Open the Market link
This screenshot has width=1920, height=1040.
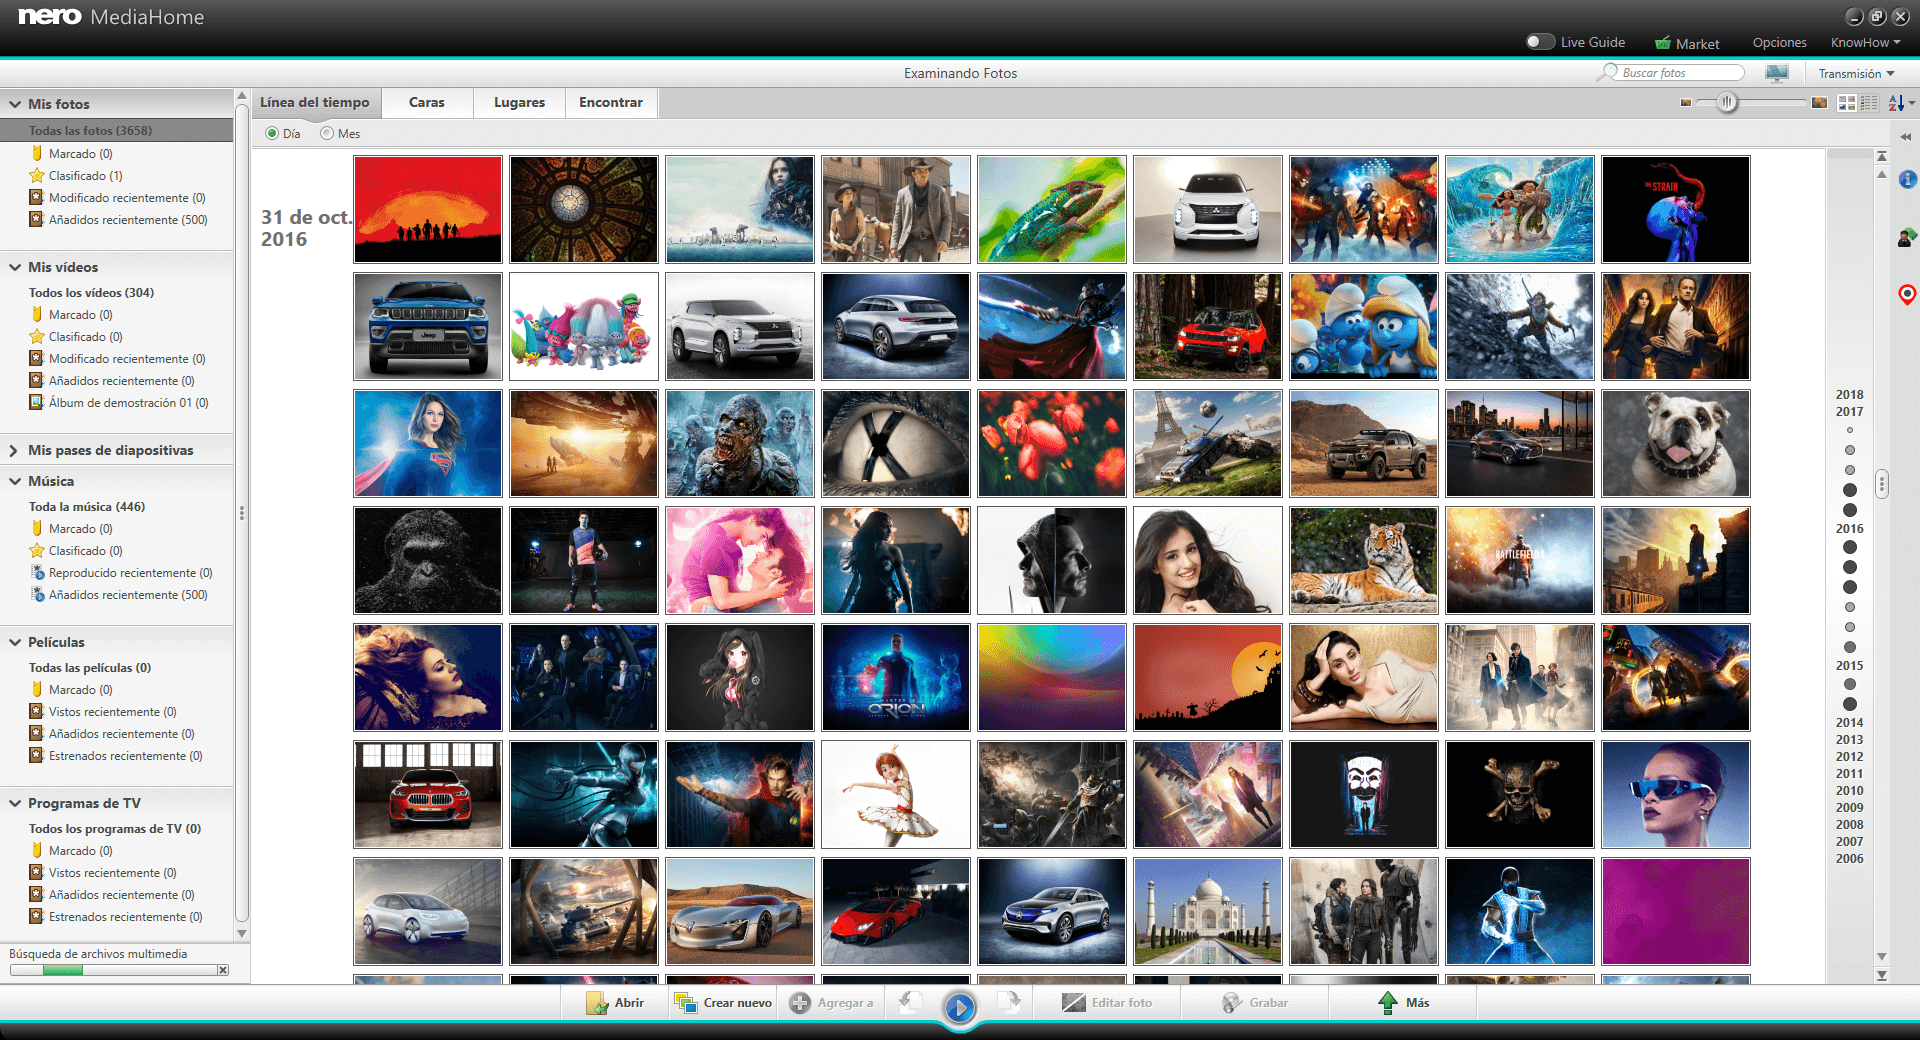[1697, 43]
